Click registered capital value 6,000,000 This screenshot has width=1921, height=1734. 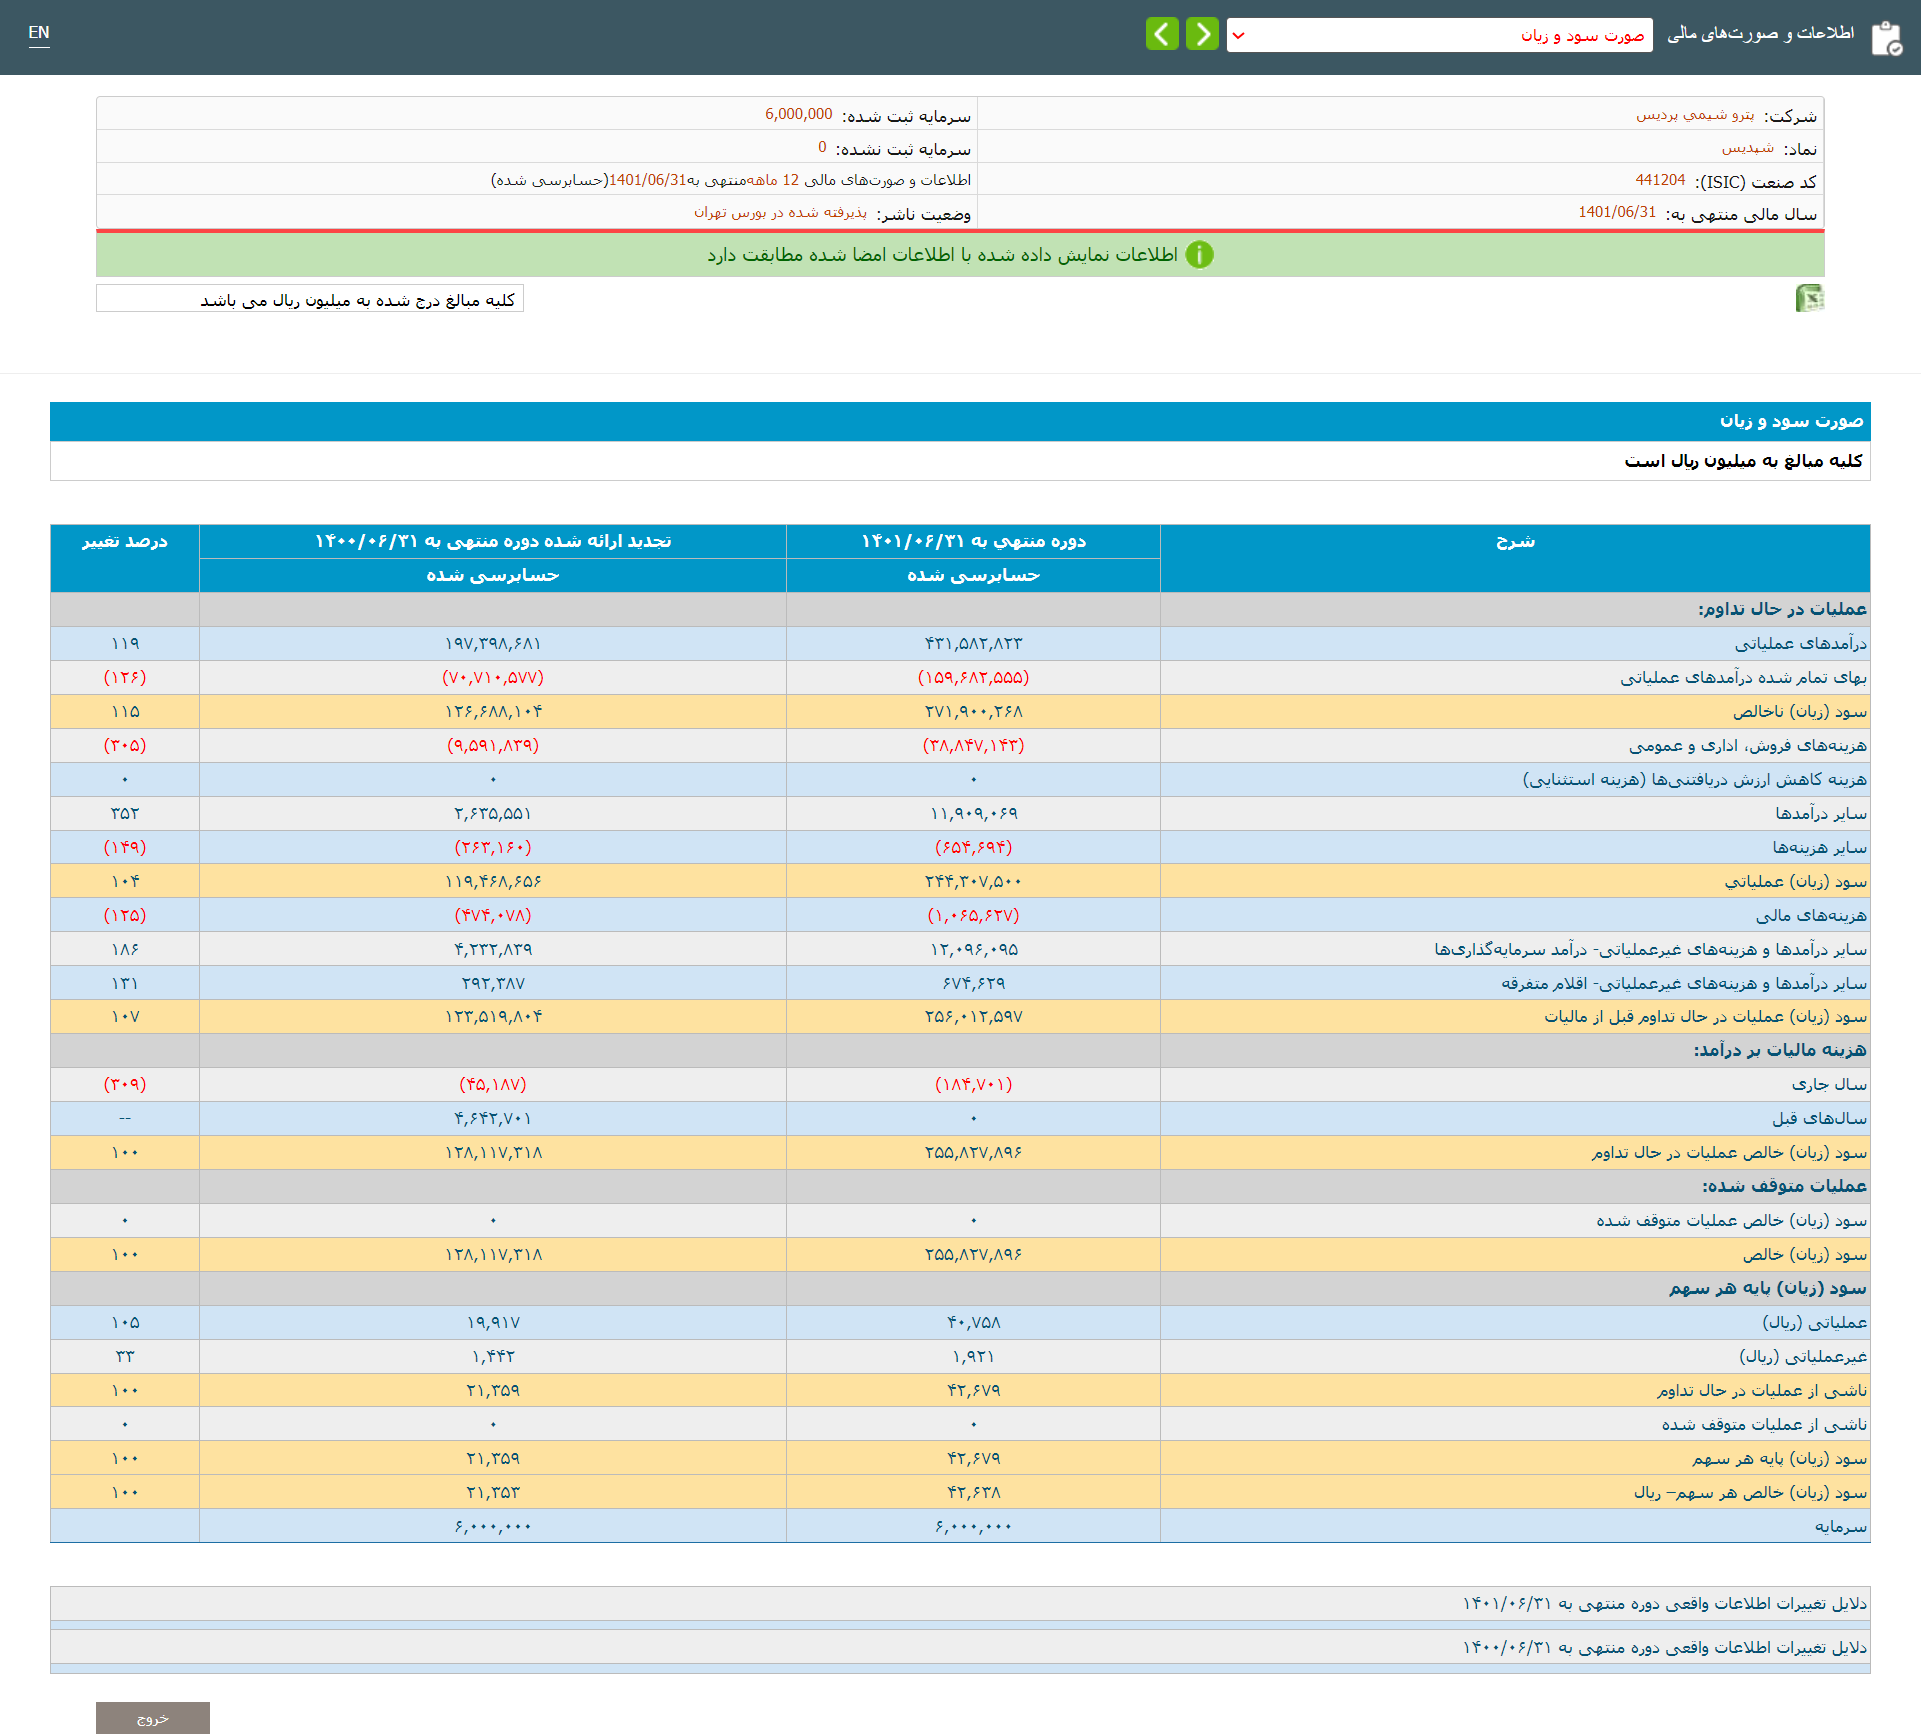[798, 114]
